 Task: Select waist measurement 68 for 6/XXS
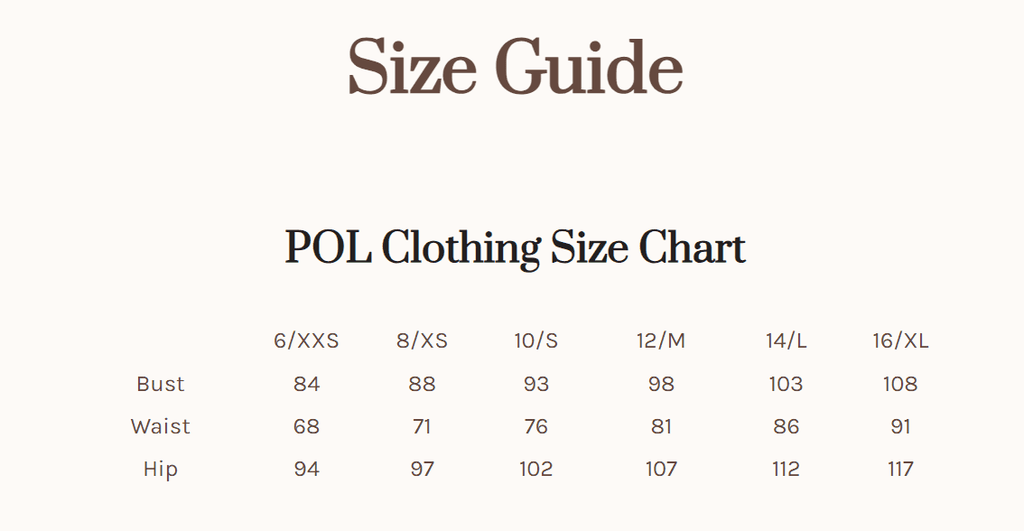pyautogui.click(x=306, y=427)
